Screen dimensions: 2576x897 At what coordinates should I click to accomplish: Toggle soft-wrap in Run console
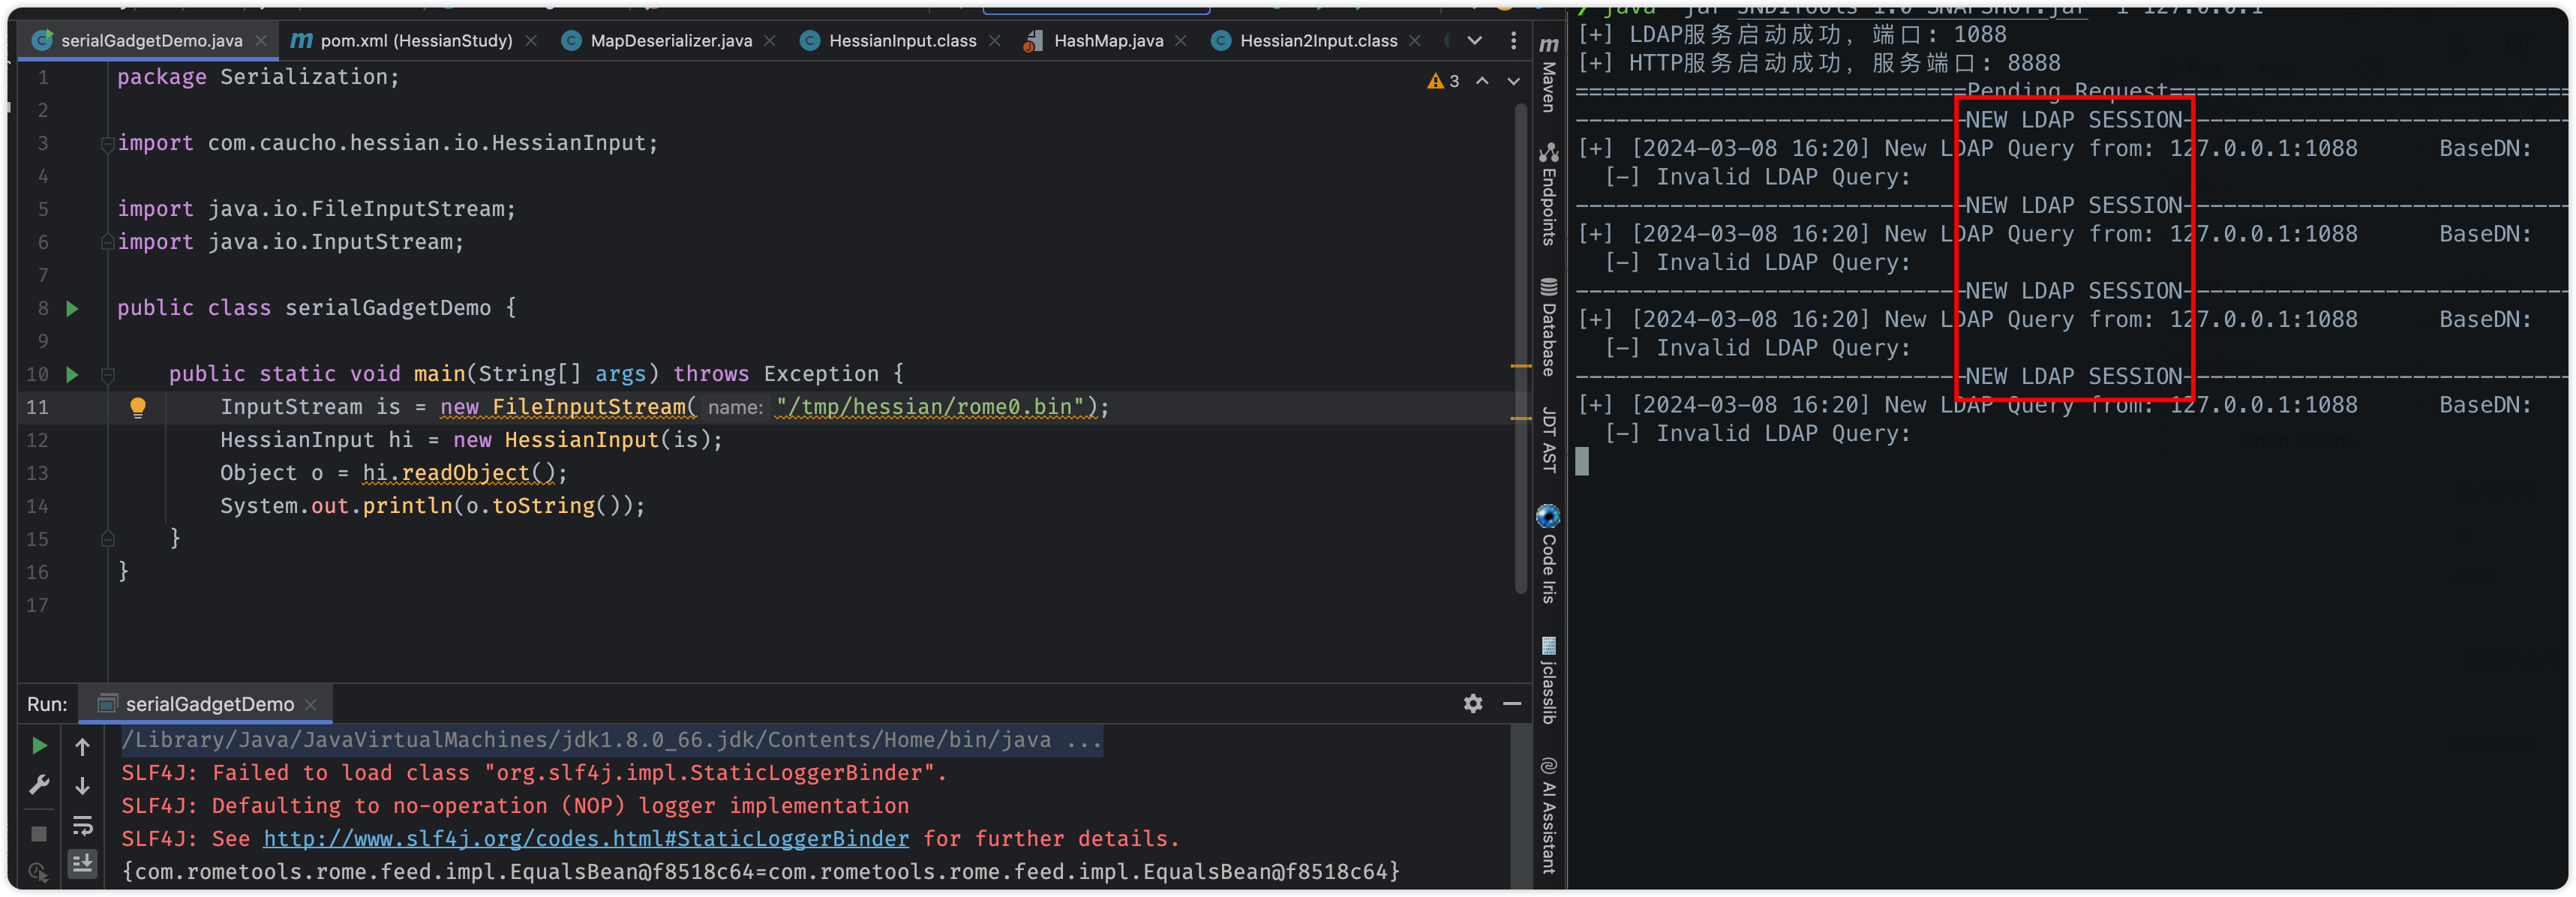point(83,826)
